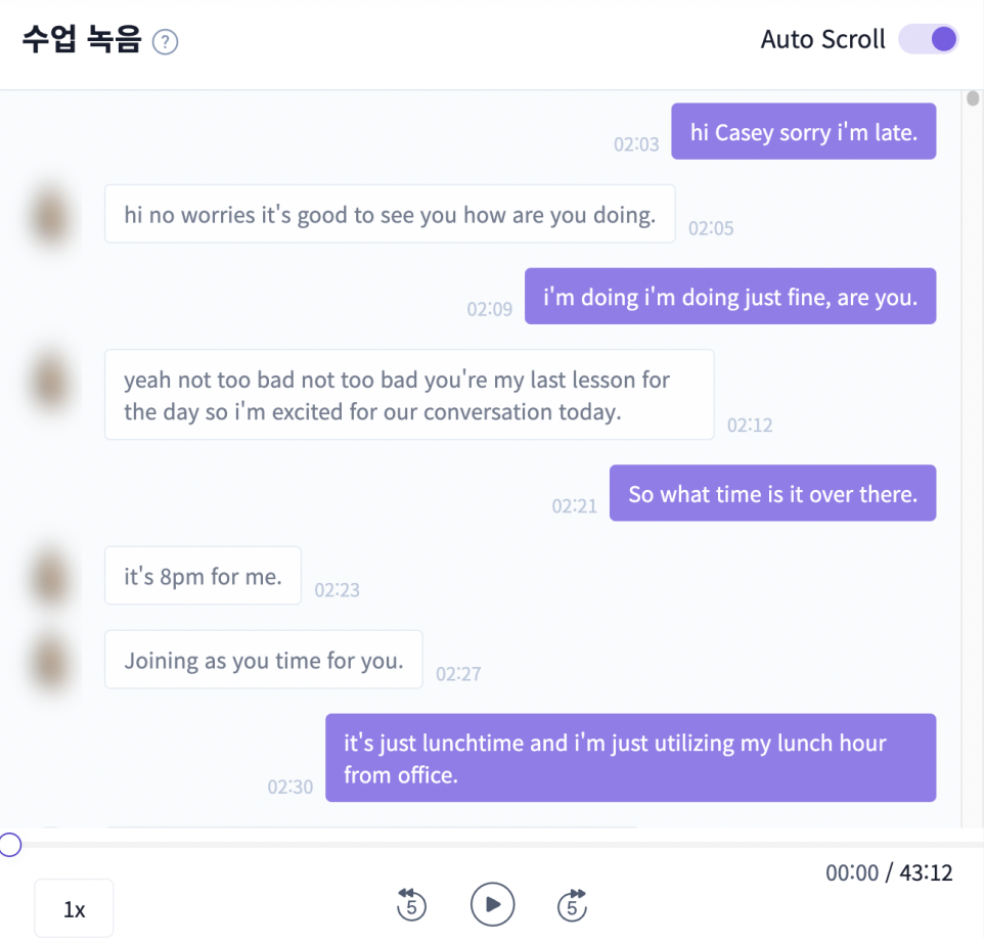Select the "hi Casey sorry i'm late" message
The height and width of the screenshot is (938, 984).
click(x=803, y=131)
